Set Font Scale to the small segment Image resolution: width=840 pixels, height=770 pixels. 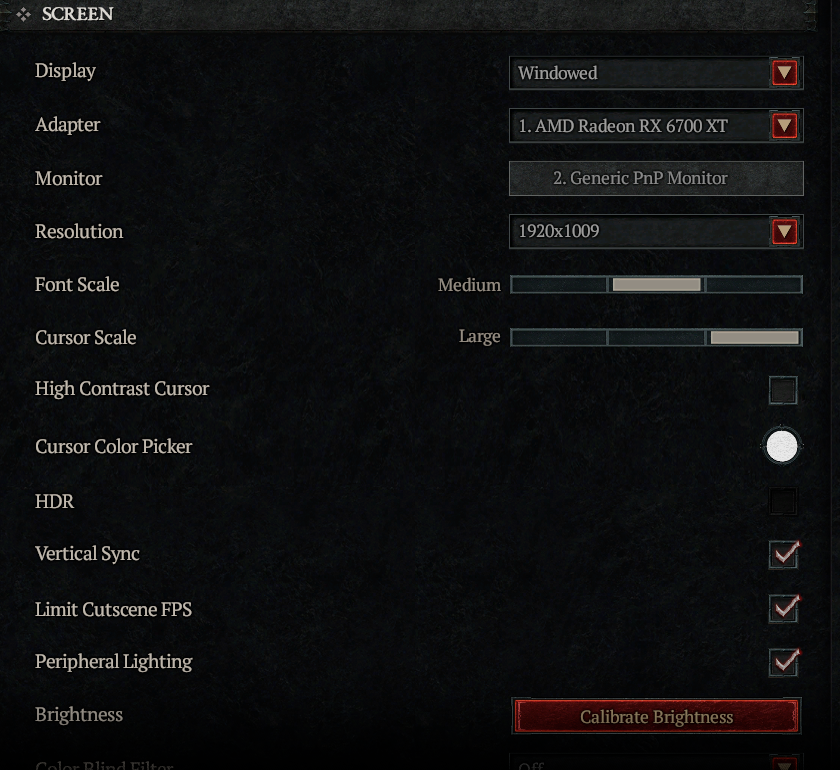559,285
